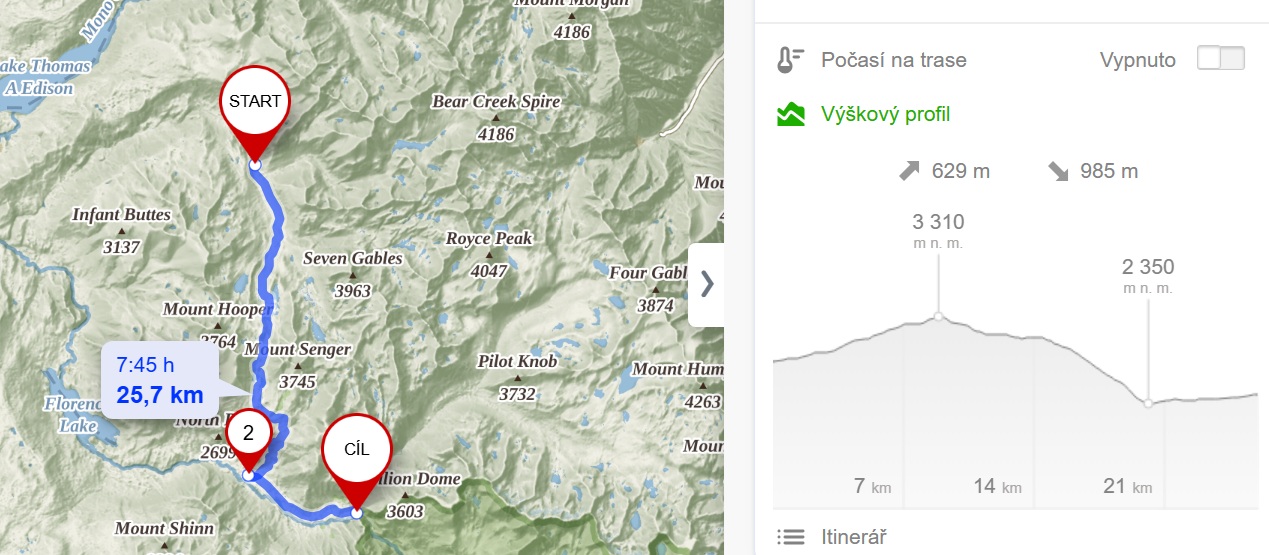This screenshot has height=555, width=1269.
Task: Click the blue route line near Mount Hooper
Action: point(265,310)
